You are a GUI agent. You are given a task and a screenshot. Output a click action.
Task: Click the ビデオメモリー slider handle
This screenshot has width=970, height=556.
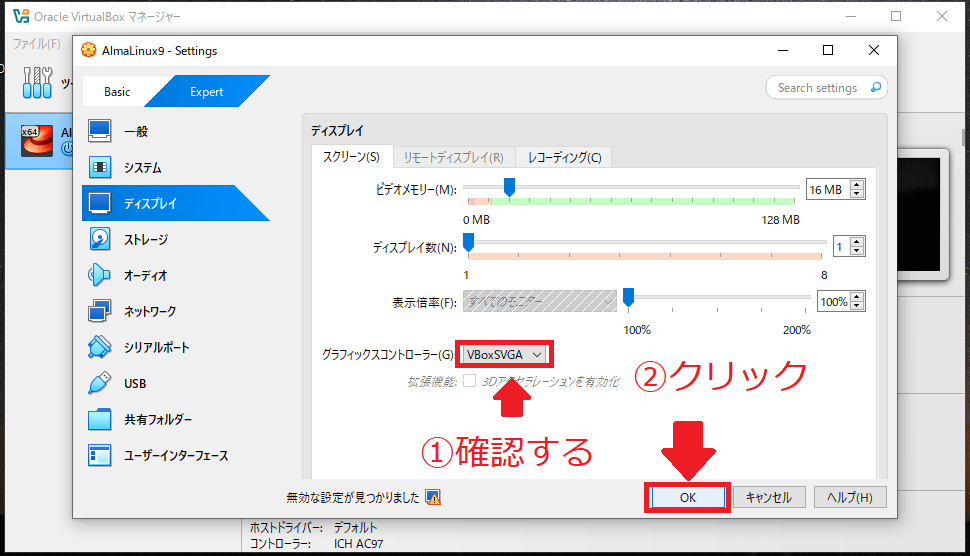pyautogui.click(x=509, y=187)
